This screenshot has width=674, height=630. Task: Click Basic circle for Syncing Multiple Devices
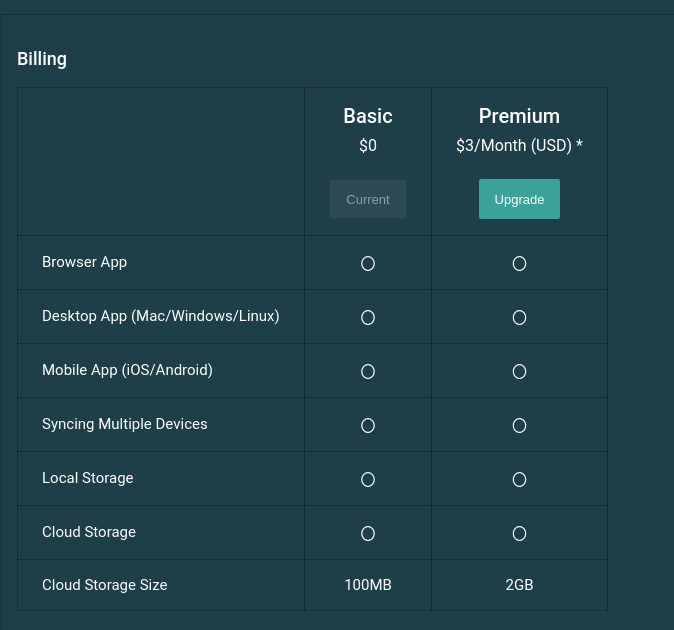[368, 425]
